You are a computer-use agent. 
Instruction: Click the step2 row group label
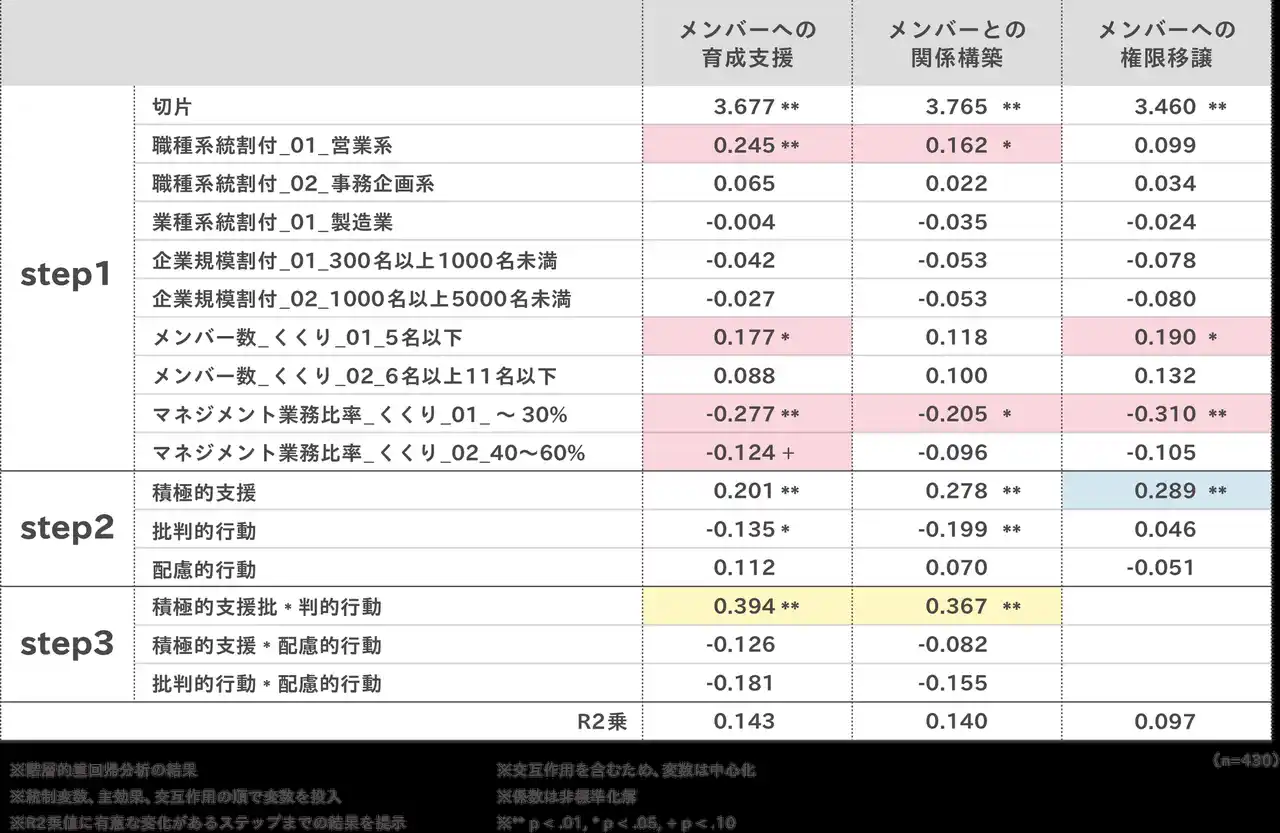click(x=67, y=528)
